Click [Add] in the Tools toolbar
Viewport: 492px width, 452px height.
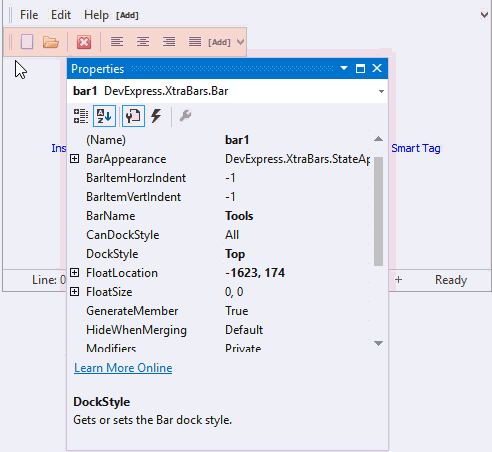[219, 42]
